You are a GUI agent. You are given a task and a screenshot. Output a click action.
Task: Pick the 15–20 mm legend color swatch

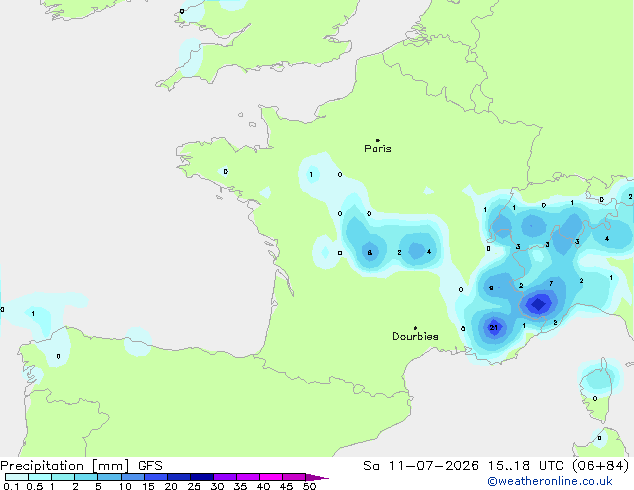pyautogui.click(x=156, y=477)
